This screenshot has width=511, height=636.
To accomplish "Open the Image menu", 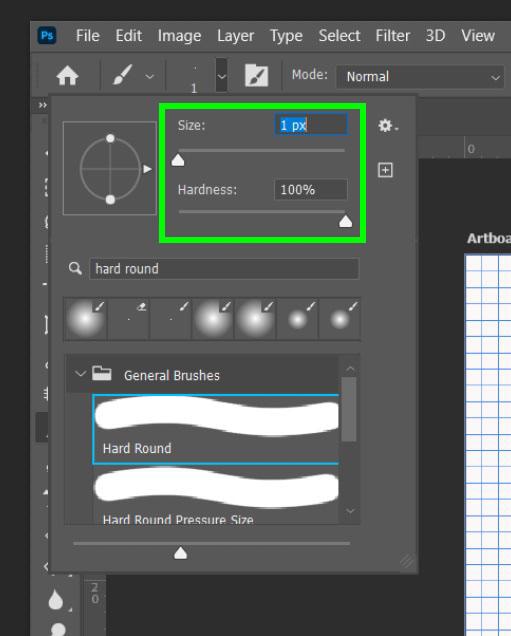I will coord(179,36).
